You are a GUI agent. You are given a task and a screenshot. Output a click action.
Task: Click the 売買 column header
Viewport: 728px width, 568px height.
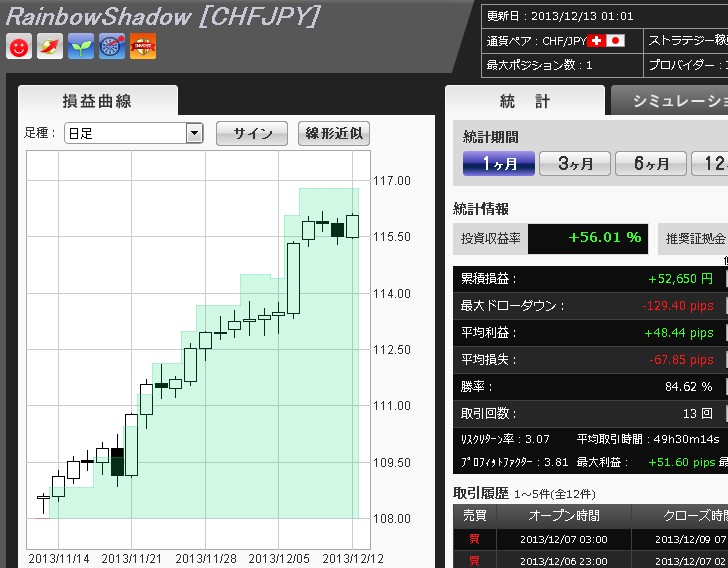tap(475, 516)
